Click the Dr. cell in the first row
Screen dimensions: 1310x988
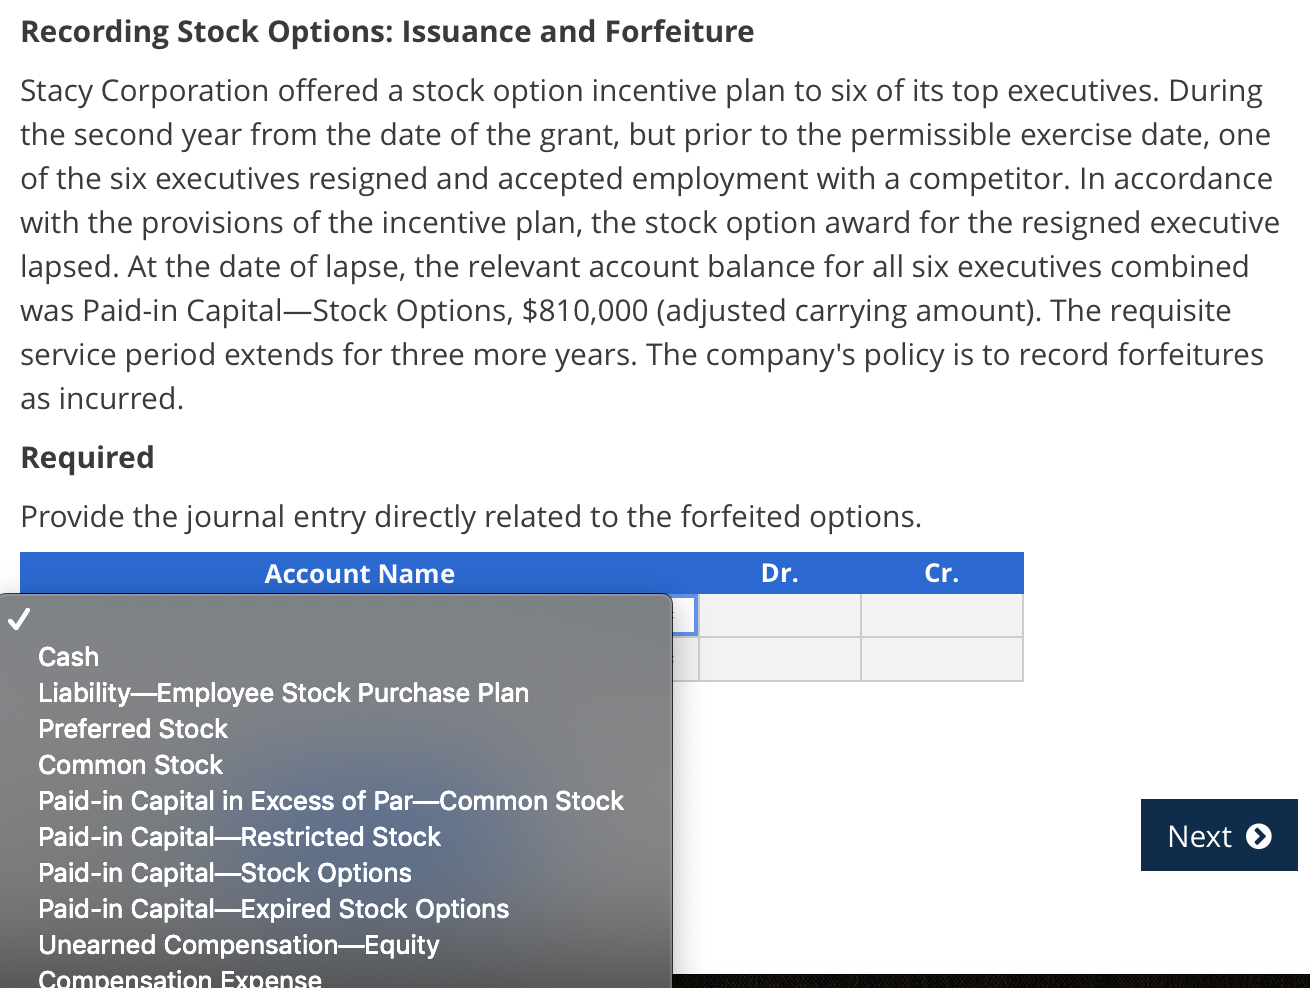point(780,614)
